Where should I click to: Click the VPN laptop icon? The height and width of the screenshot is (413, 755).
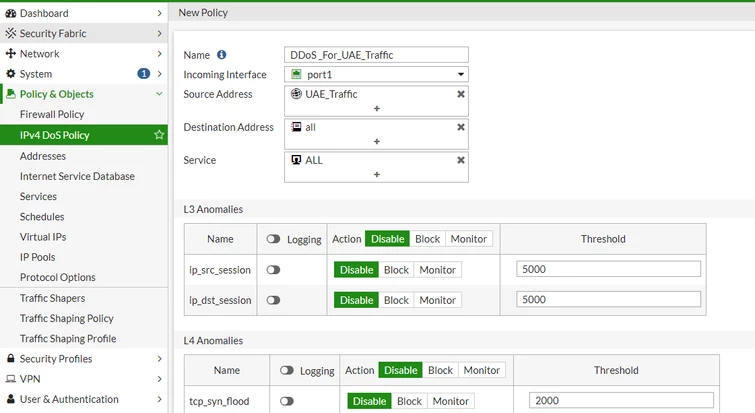(11, 379)
